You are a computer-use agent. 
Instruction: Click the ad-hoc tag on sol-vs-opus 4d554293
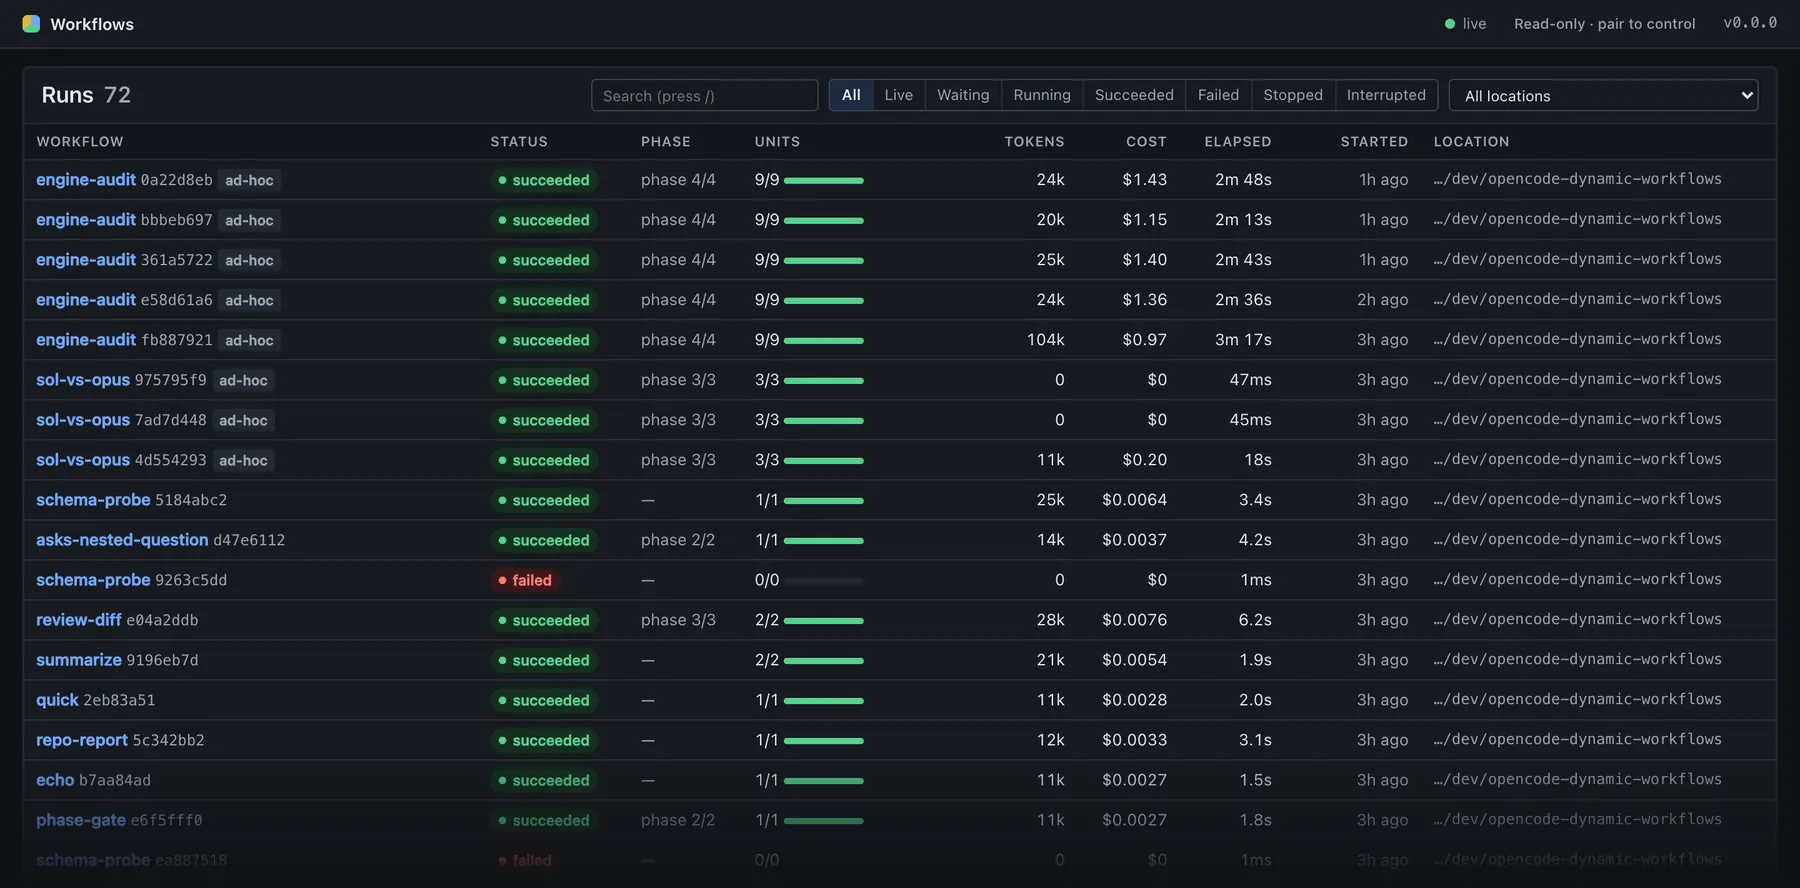(x=243, y=460)
